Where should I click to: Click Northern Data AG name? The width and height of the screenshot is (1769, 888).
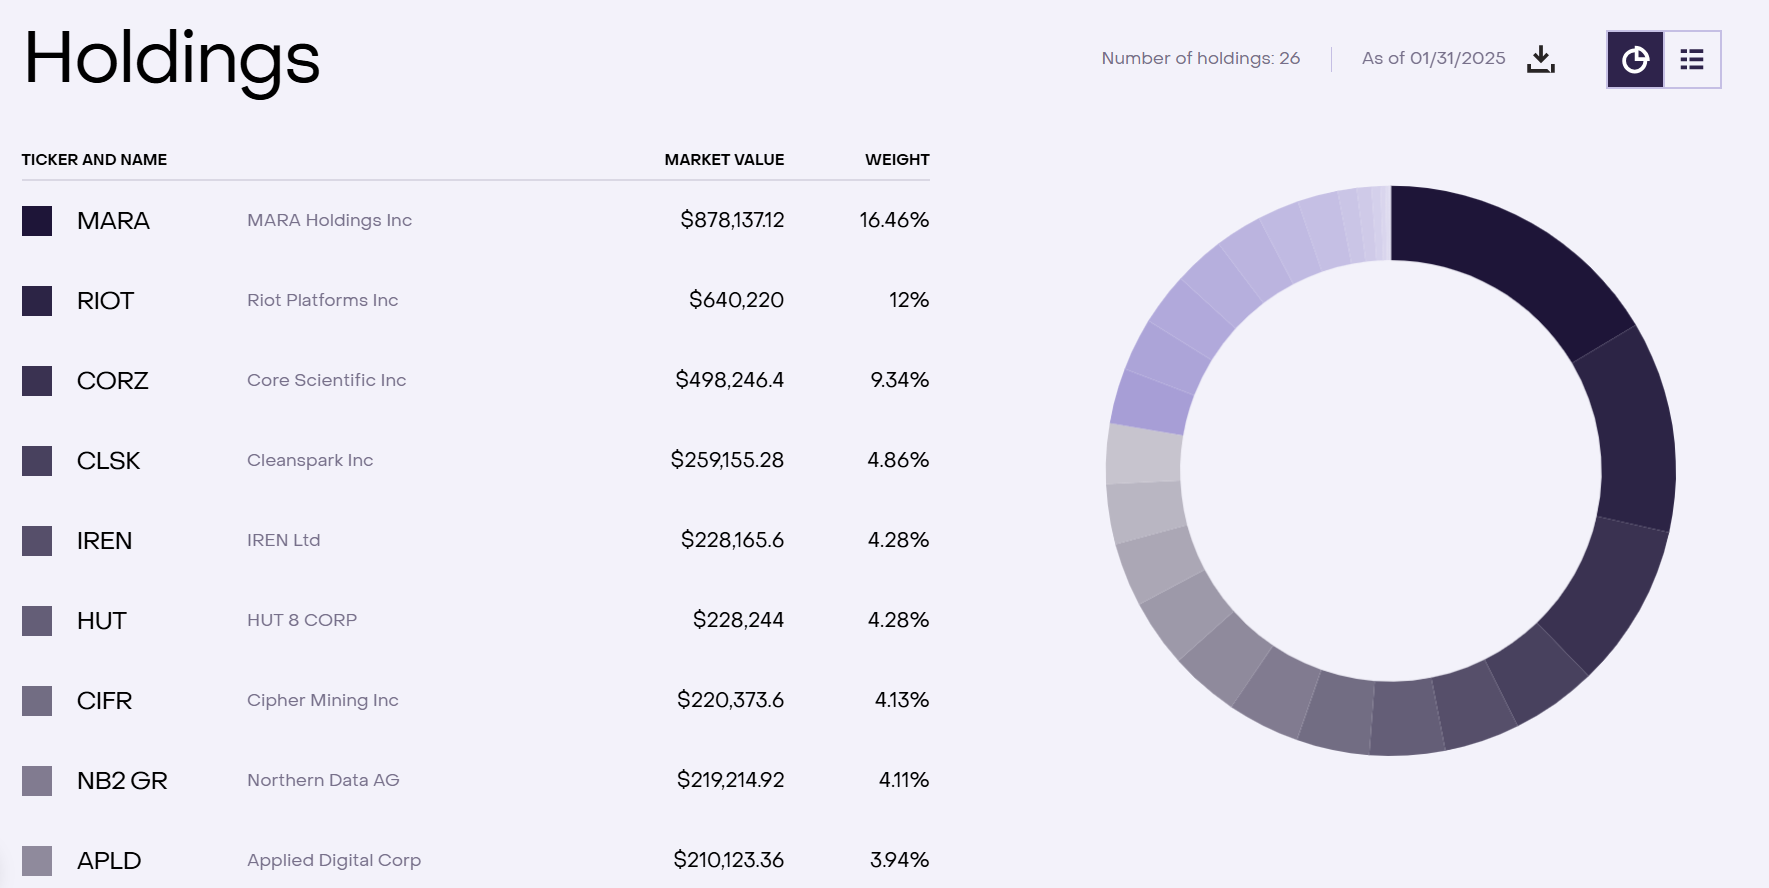point(323,780)
